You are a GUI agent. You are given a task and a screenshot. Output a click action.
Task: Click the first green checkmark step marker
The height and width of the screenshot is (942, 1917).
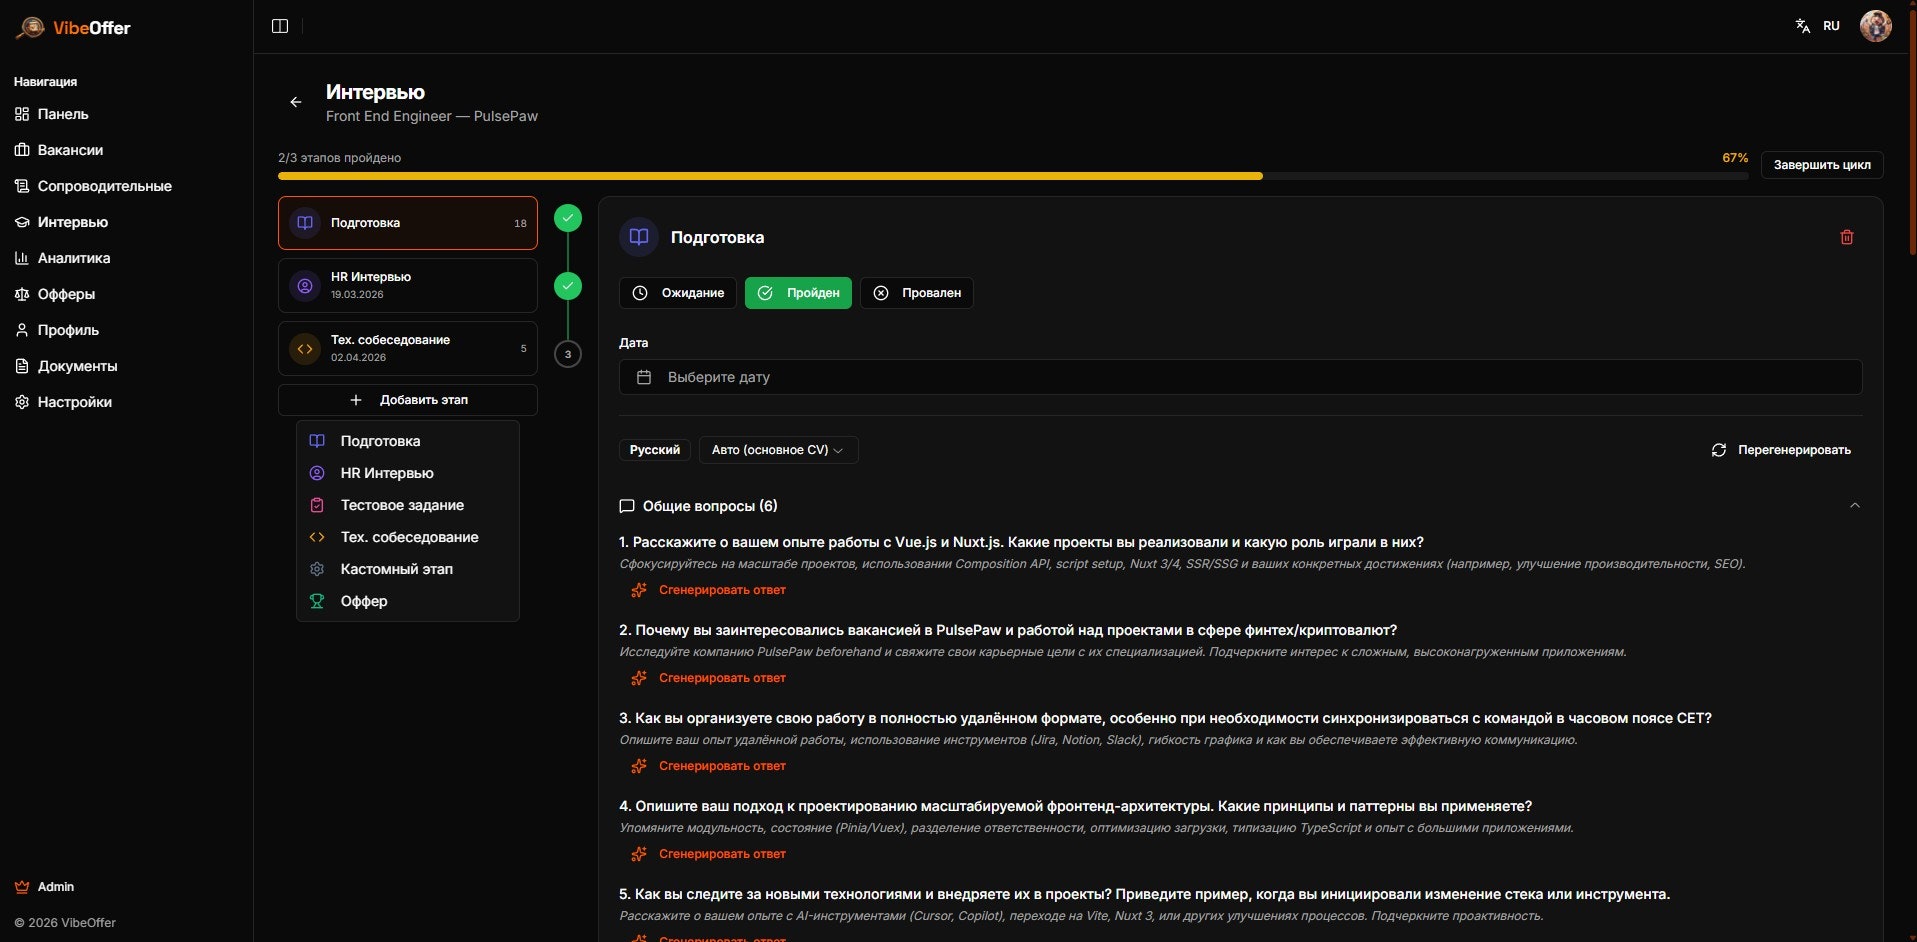click(568, 218)
